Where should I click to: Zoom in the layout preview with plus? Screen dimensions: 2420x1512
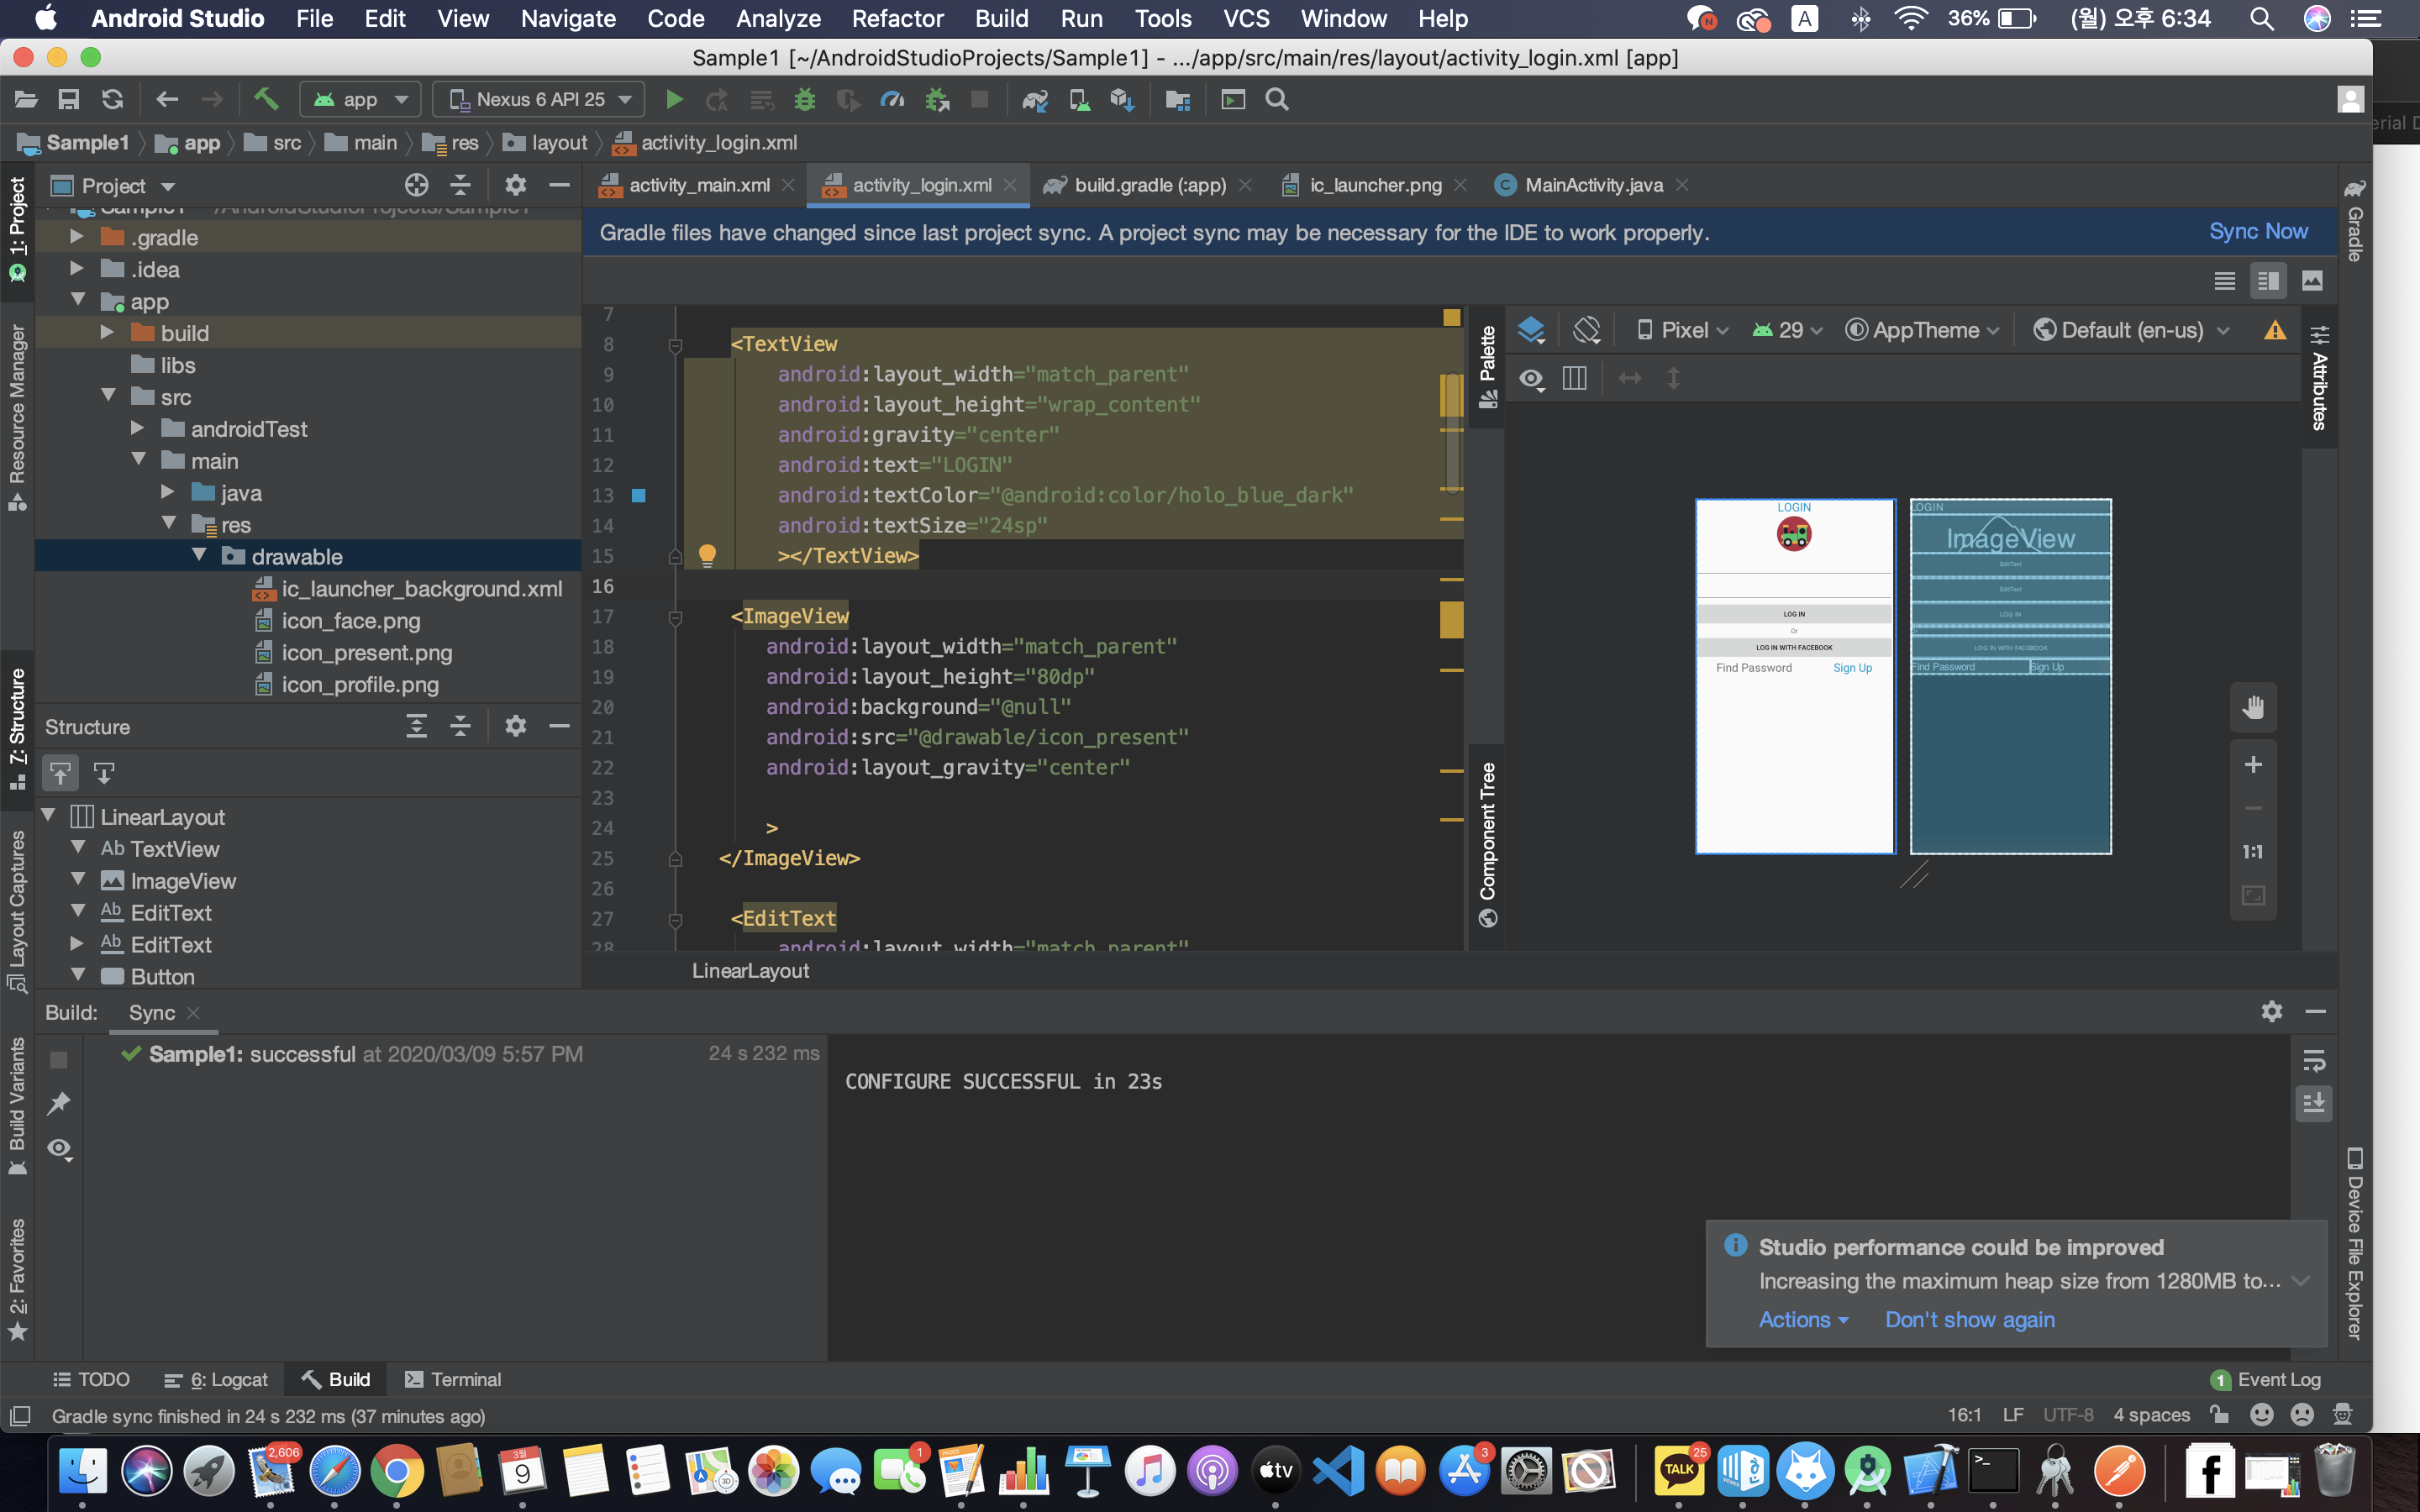2253,765
